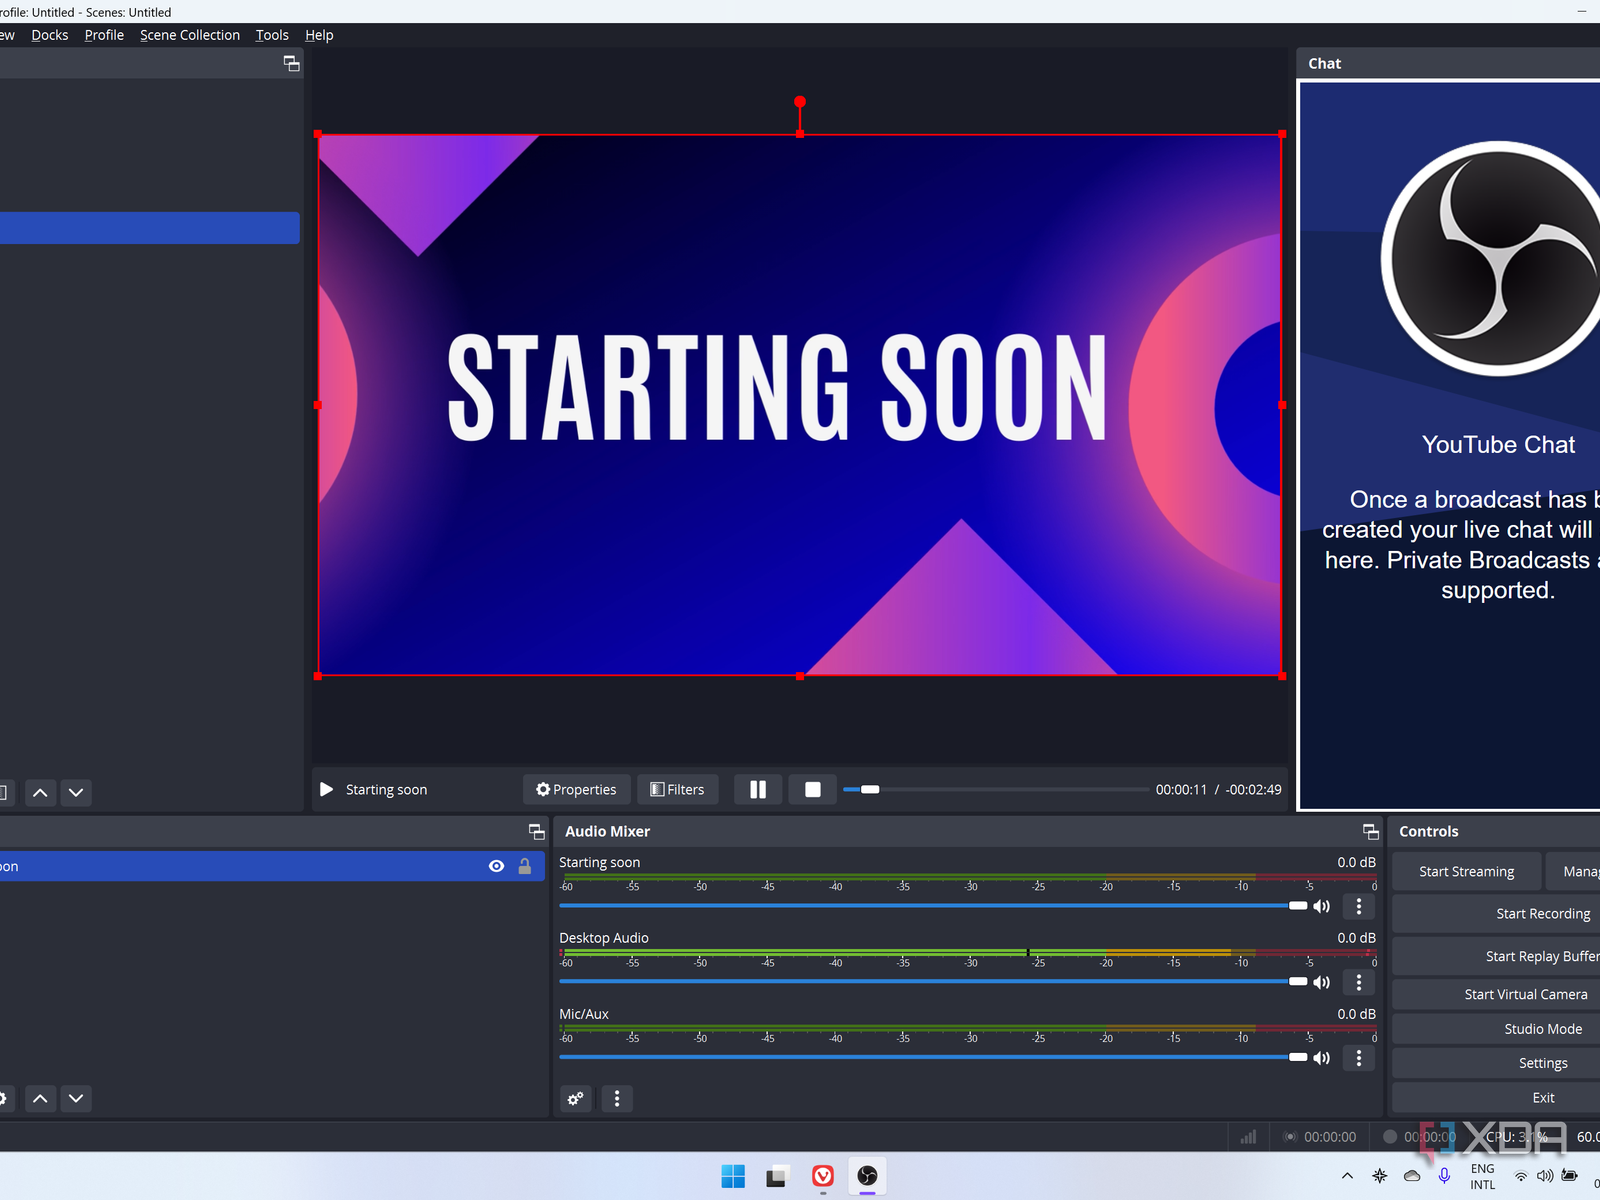Click the media playback seek slider
Image resolution: width=1600 pixels, height=1200 pixels.
pyautogui.click(x=995, y=790)
